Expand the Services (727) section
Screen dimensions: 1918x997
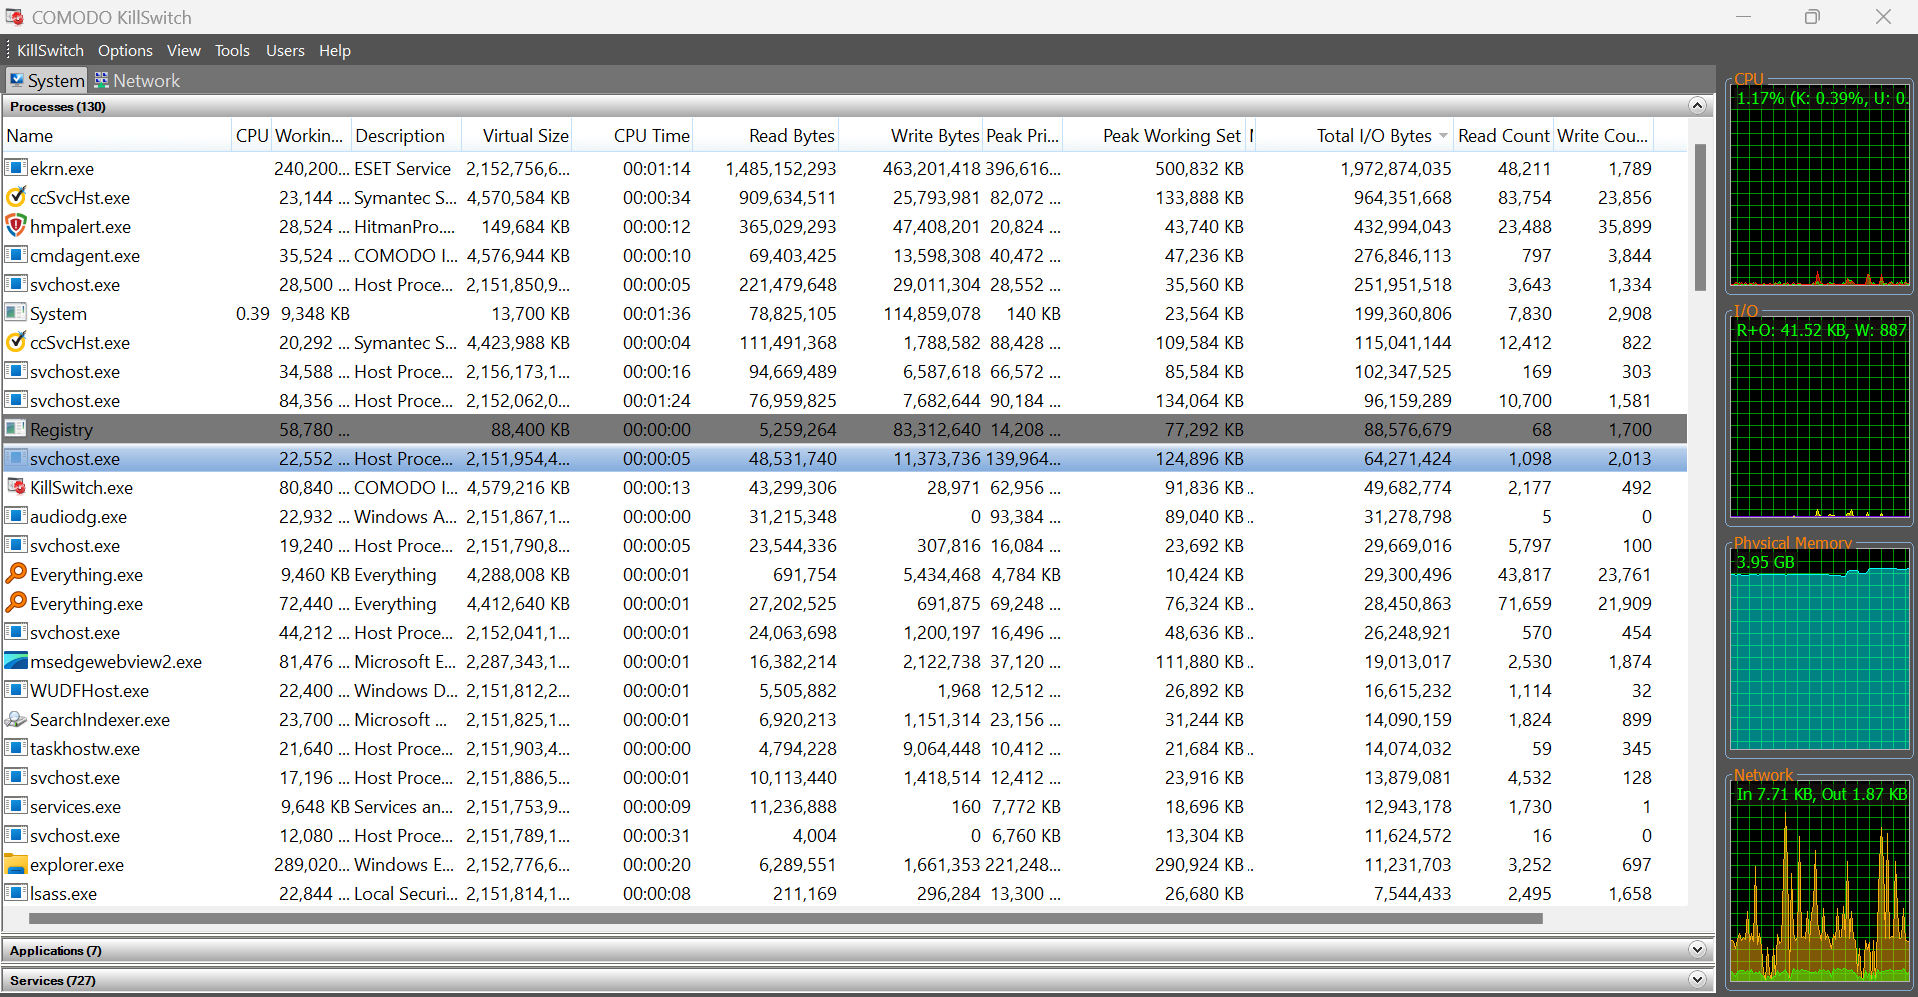[1697, 980]
